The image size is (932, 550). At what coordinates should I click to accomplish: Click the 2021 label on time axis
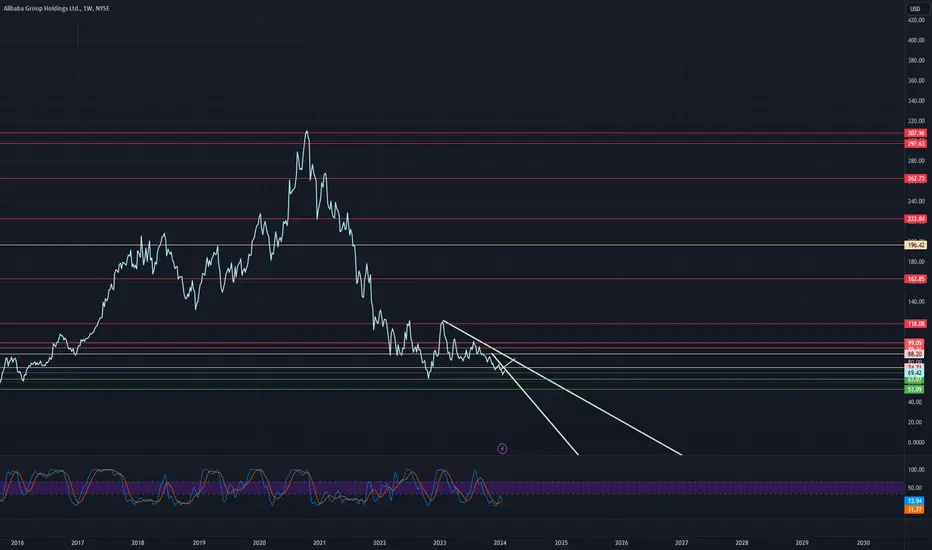[x=319, y=543]
